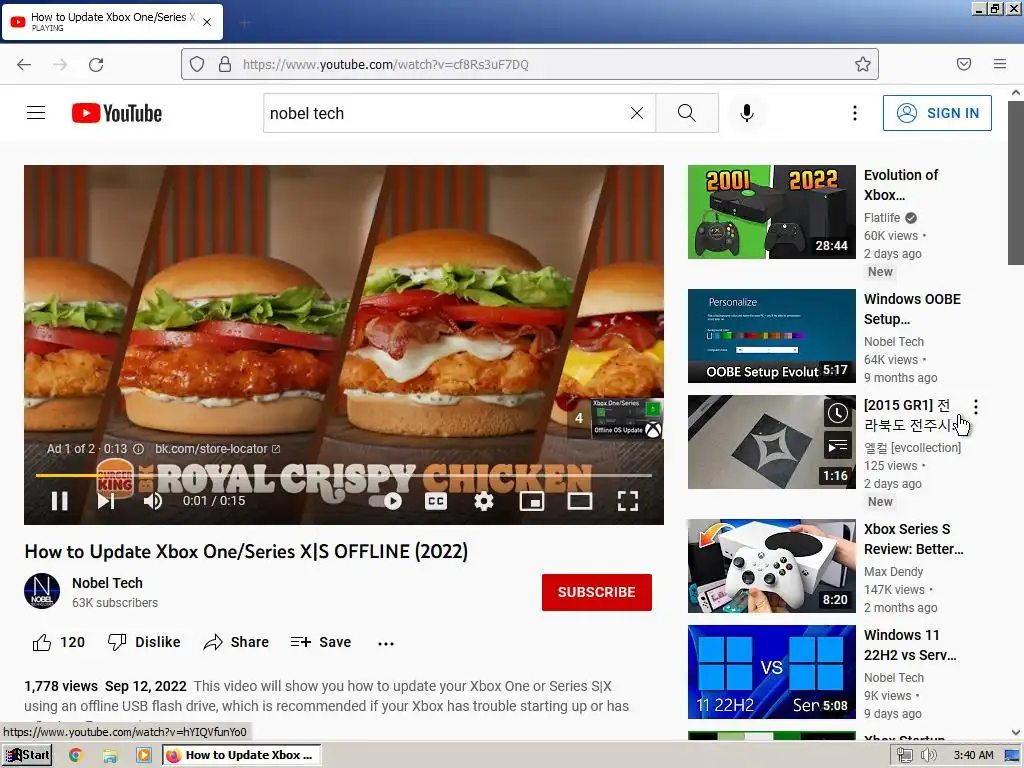This screenshot has width=1024, height=768.
Task: Share the video
Action: pyautogui.click(x=236, y=643)
